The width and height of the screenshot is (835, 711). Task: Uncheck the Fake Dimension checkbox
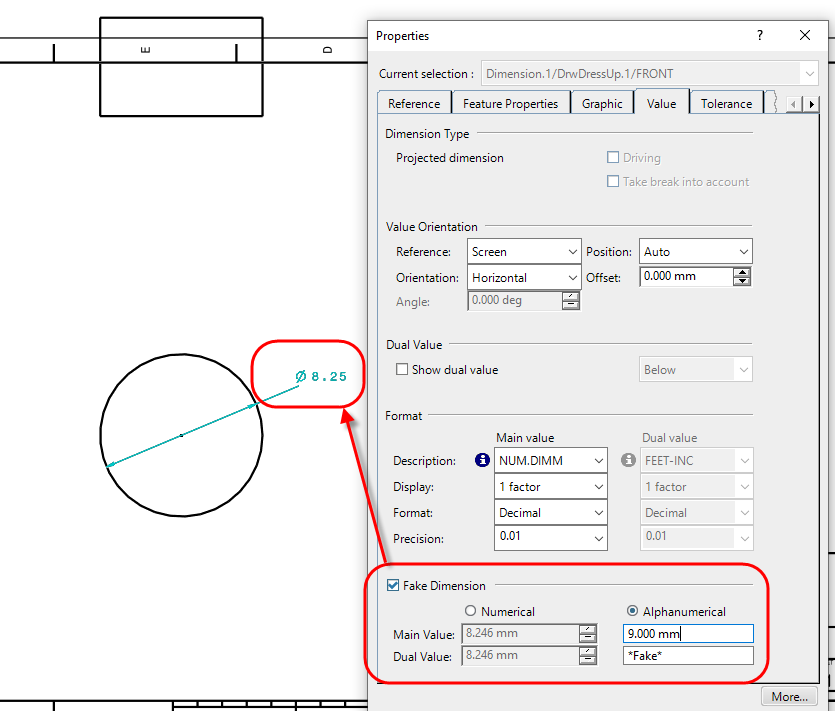(x=393, y=586)
